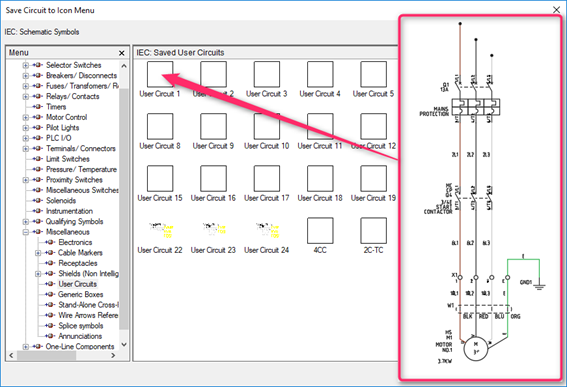Collapse the Miscellaneous tree node

pyautogui.click(x=26, y=232)
